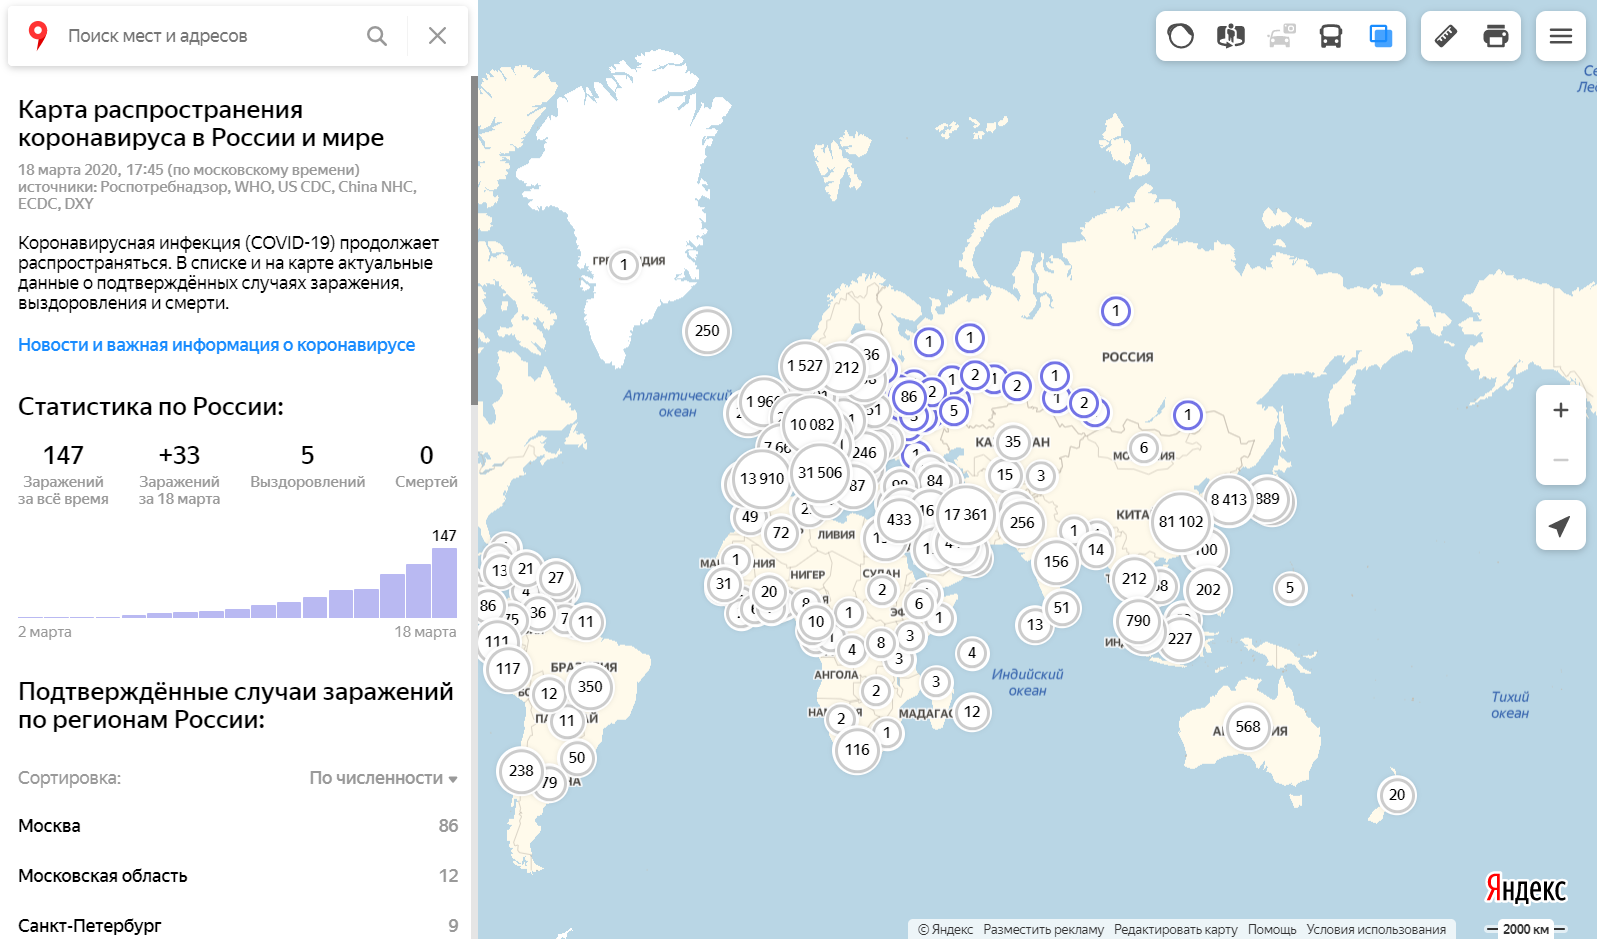Viewport: 1597px width, 939px height.
Task: Click the © Яндекс footer link
Action: coord(945,929)
